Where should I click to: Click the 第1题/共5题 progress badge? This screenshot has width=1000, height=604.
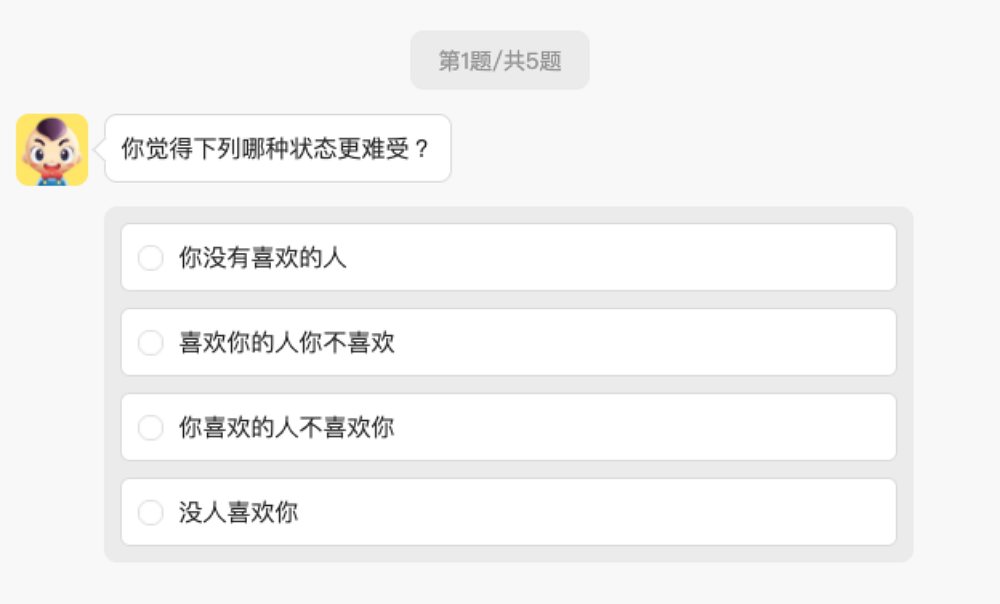pos(499,60)
